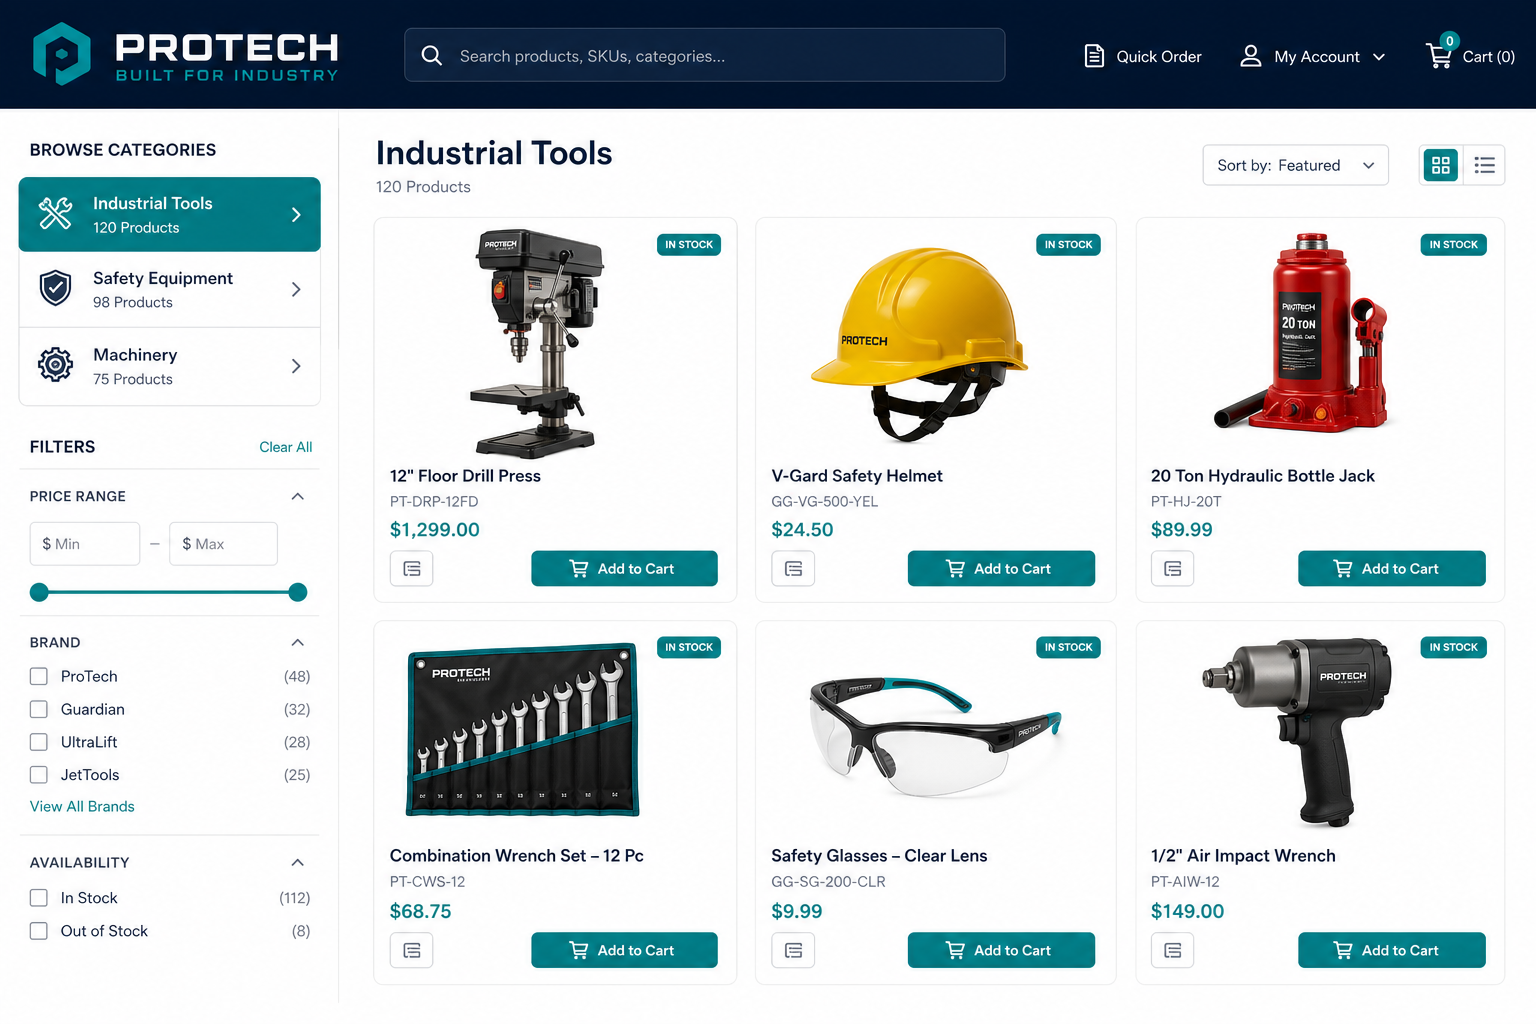Open details icon for 12" Floor Drill Press
This screenshot has height=1024, width=1536.
click(412, 569)
